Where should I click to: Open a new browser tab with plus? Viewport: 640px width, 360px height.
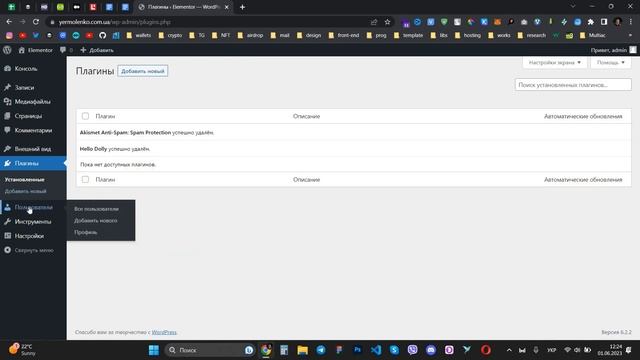click(242, 7)
